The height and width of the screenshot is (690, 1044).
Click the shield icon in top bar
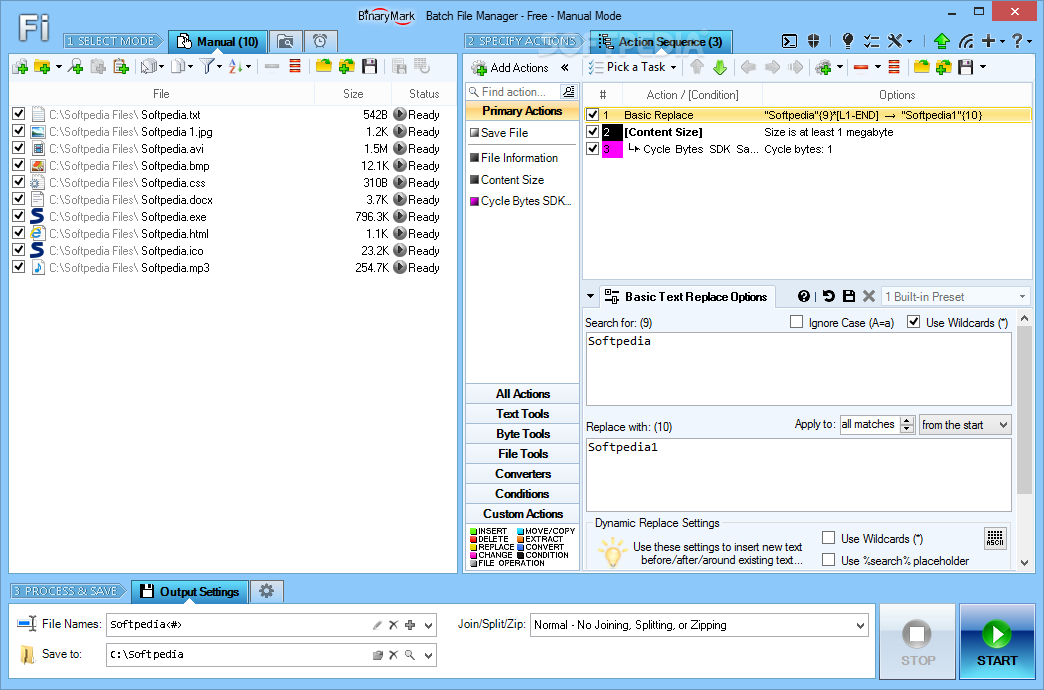(813, 41)
